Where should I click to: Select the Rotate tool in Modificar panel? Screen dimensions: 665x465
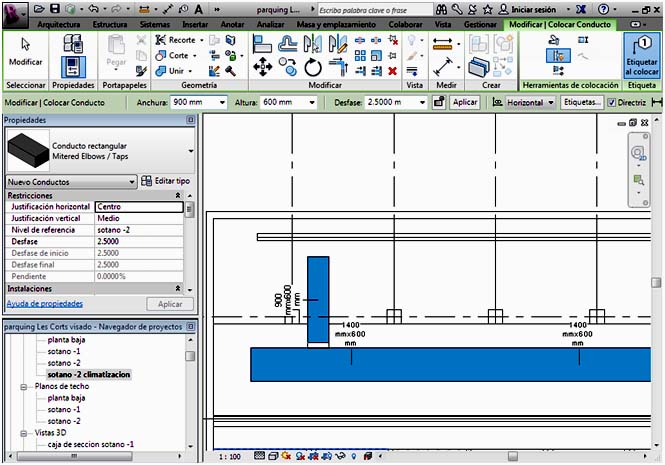[312, 67]
